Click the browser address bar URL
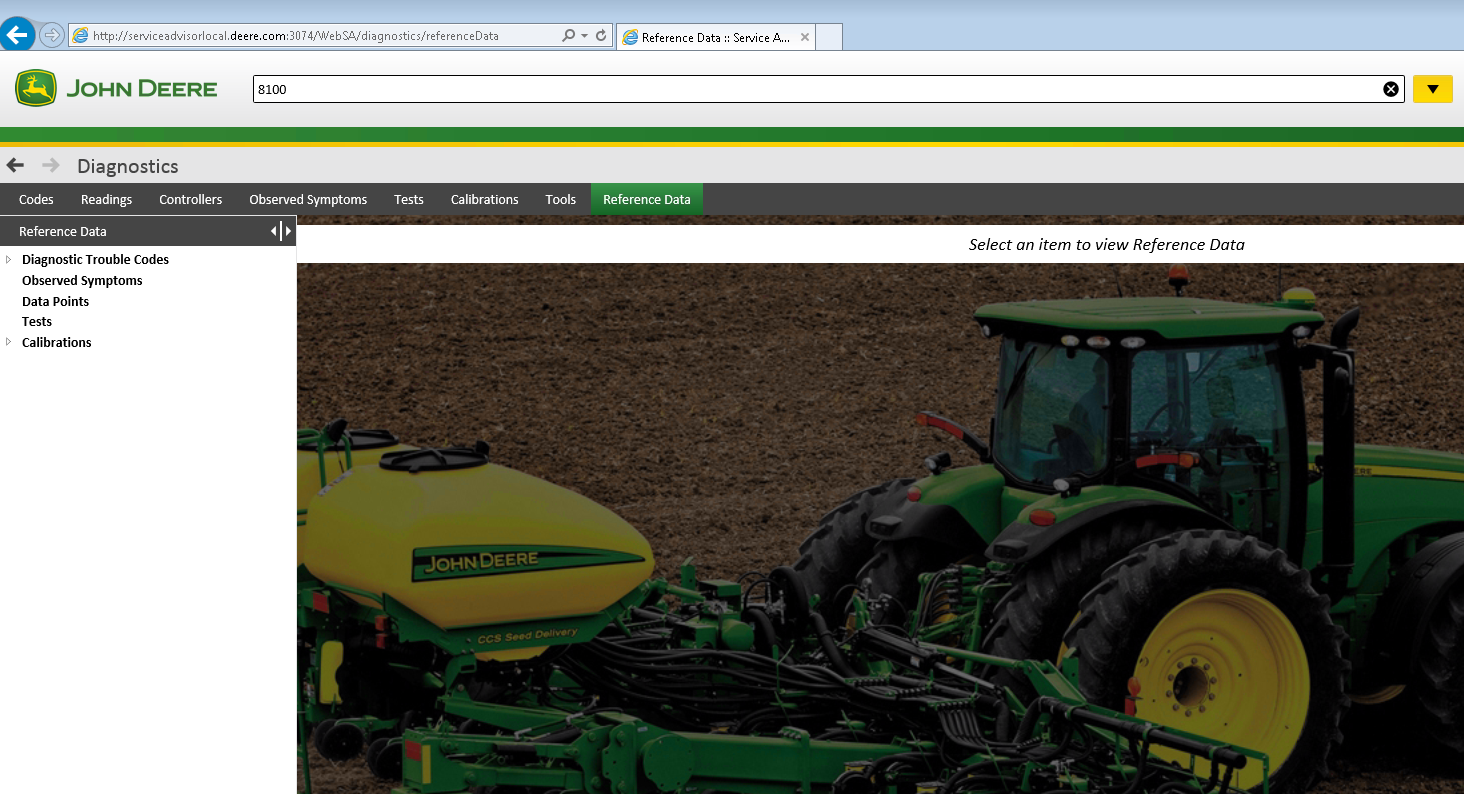Image resolution: width=1464 pixels, height=794 pixels. [295, 36]
